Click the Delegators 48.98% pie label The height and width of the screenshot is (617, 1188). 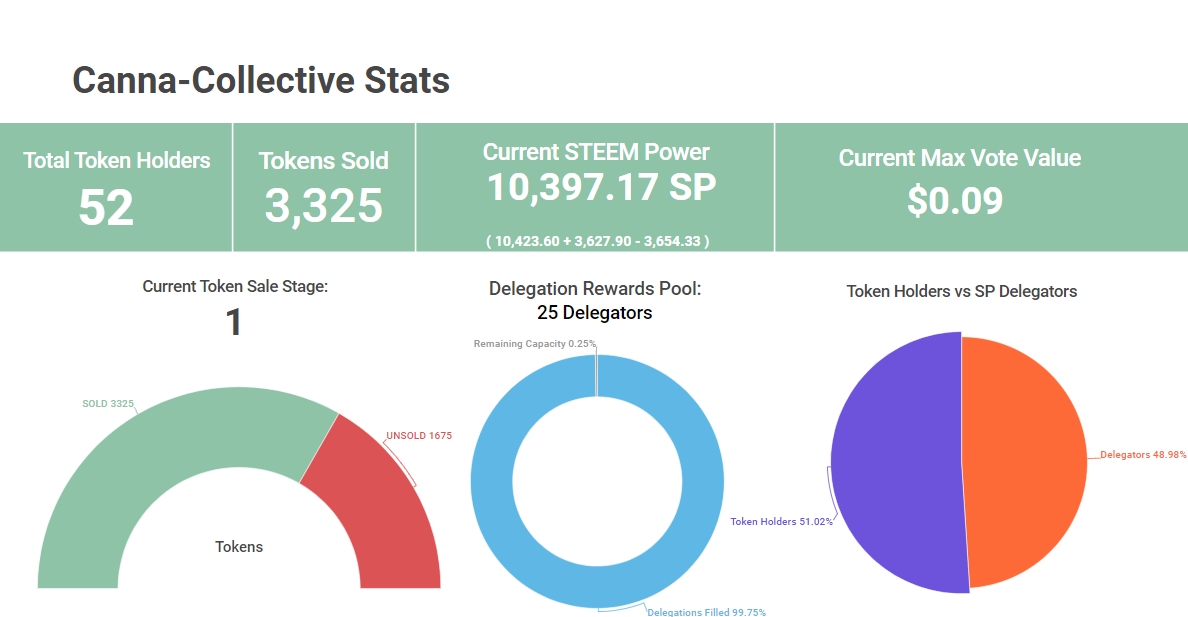1143,455
